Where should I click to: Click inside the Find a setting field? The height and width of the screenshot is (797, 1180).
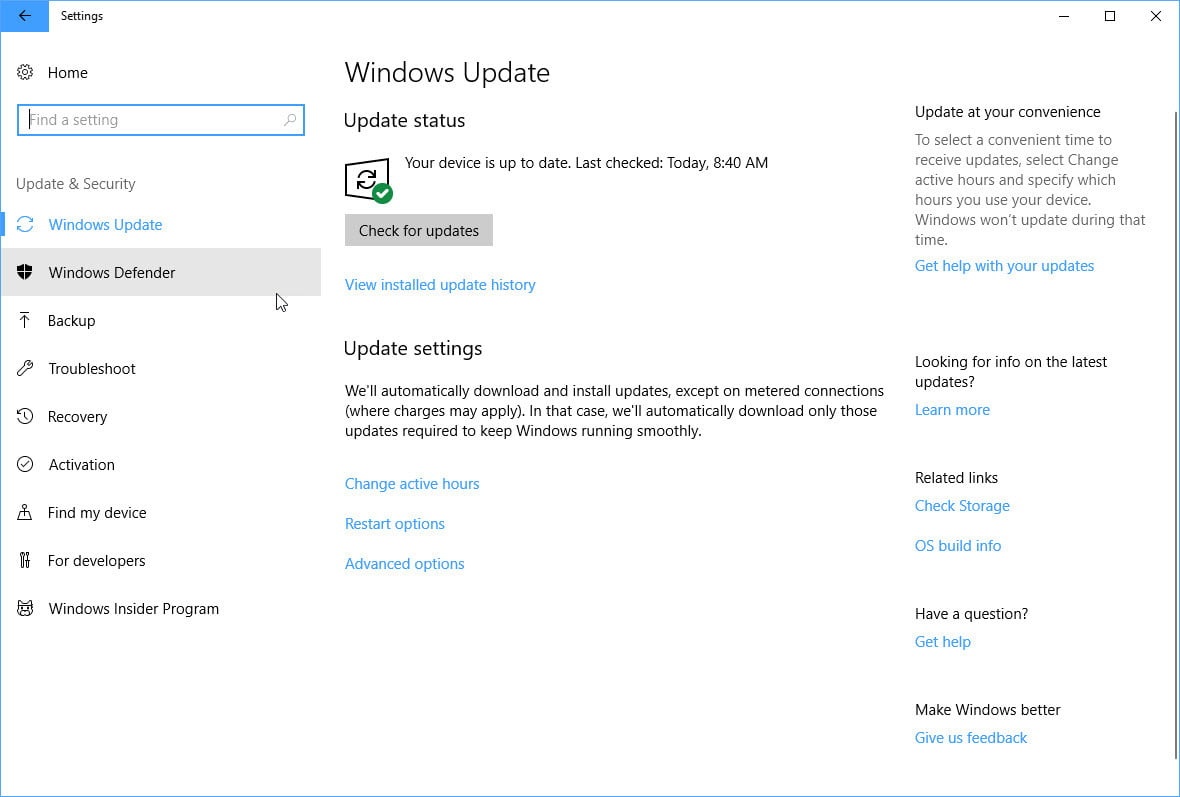point(150,120)
